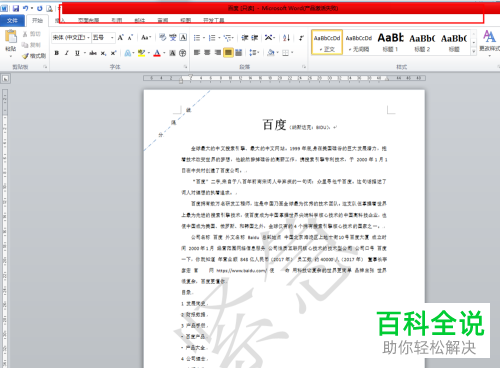Apply yellow text highlight color
The height and width of the screenshot is (368, 500).
point(142,53)
